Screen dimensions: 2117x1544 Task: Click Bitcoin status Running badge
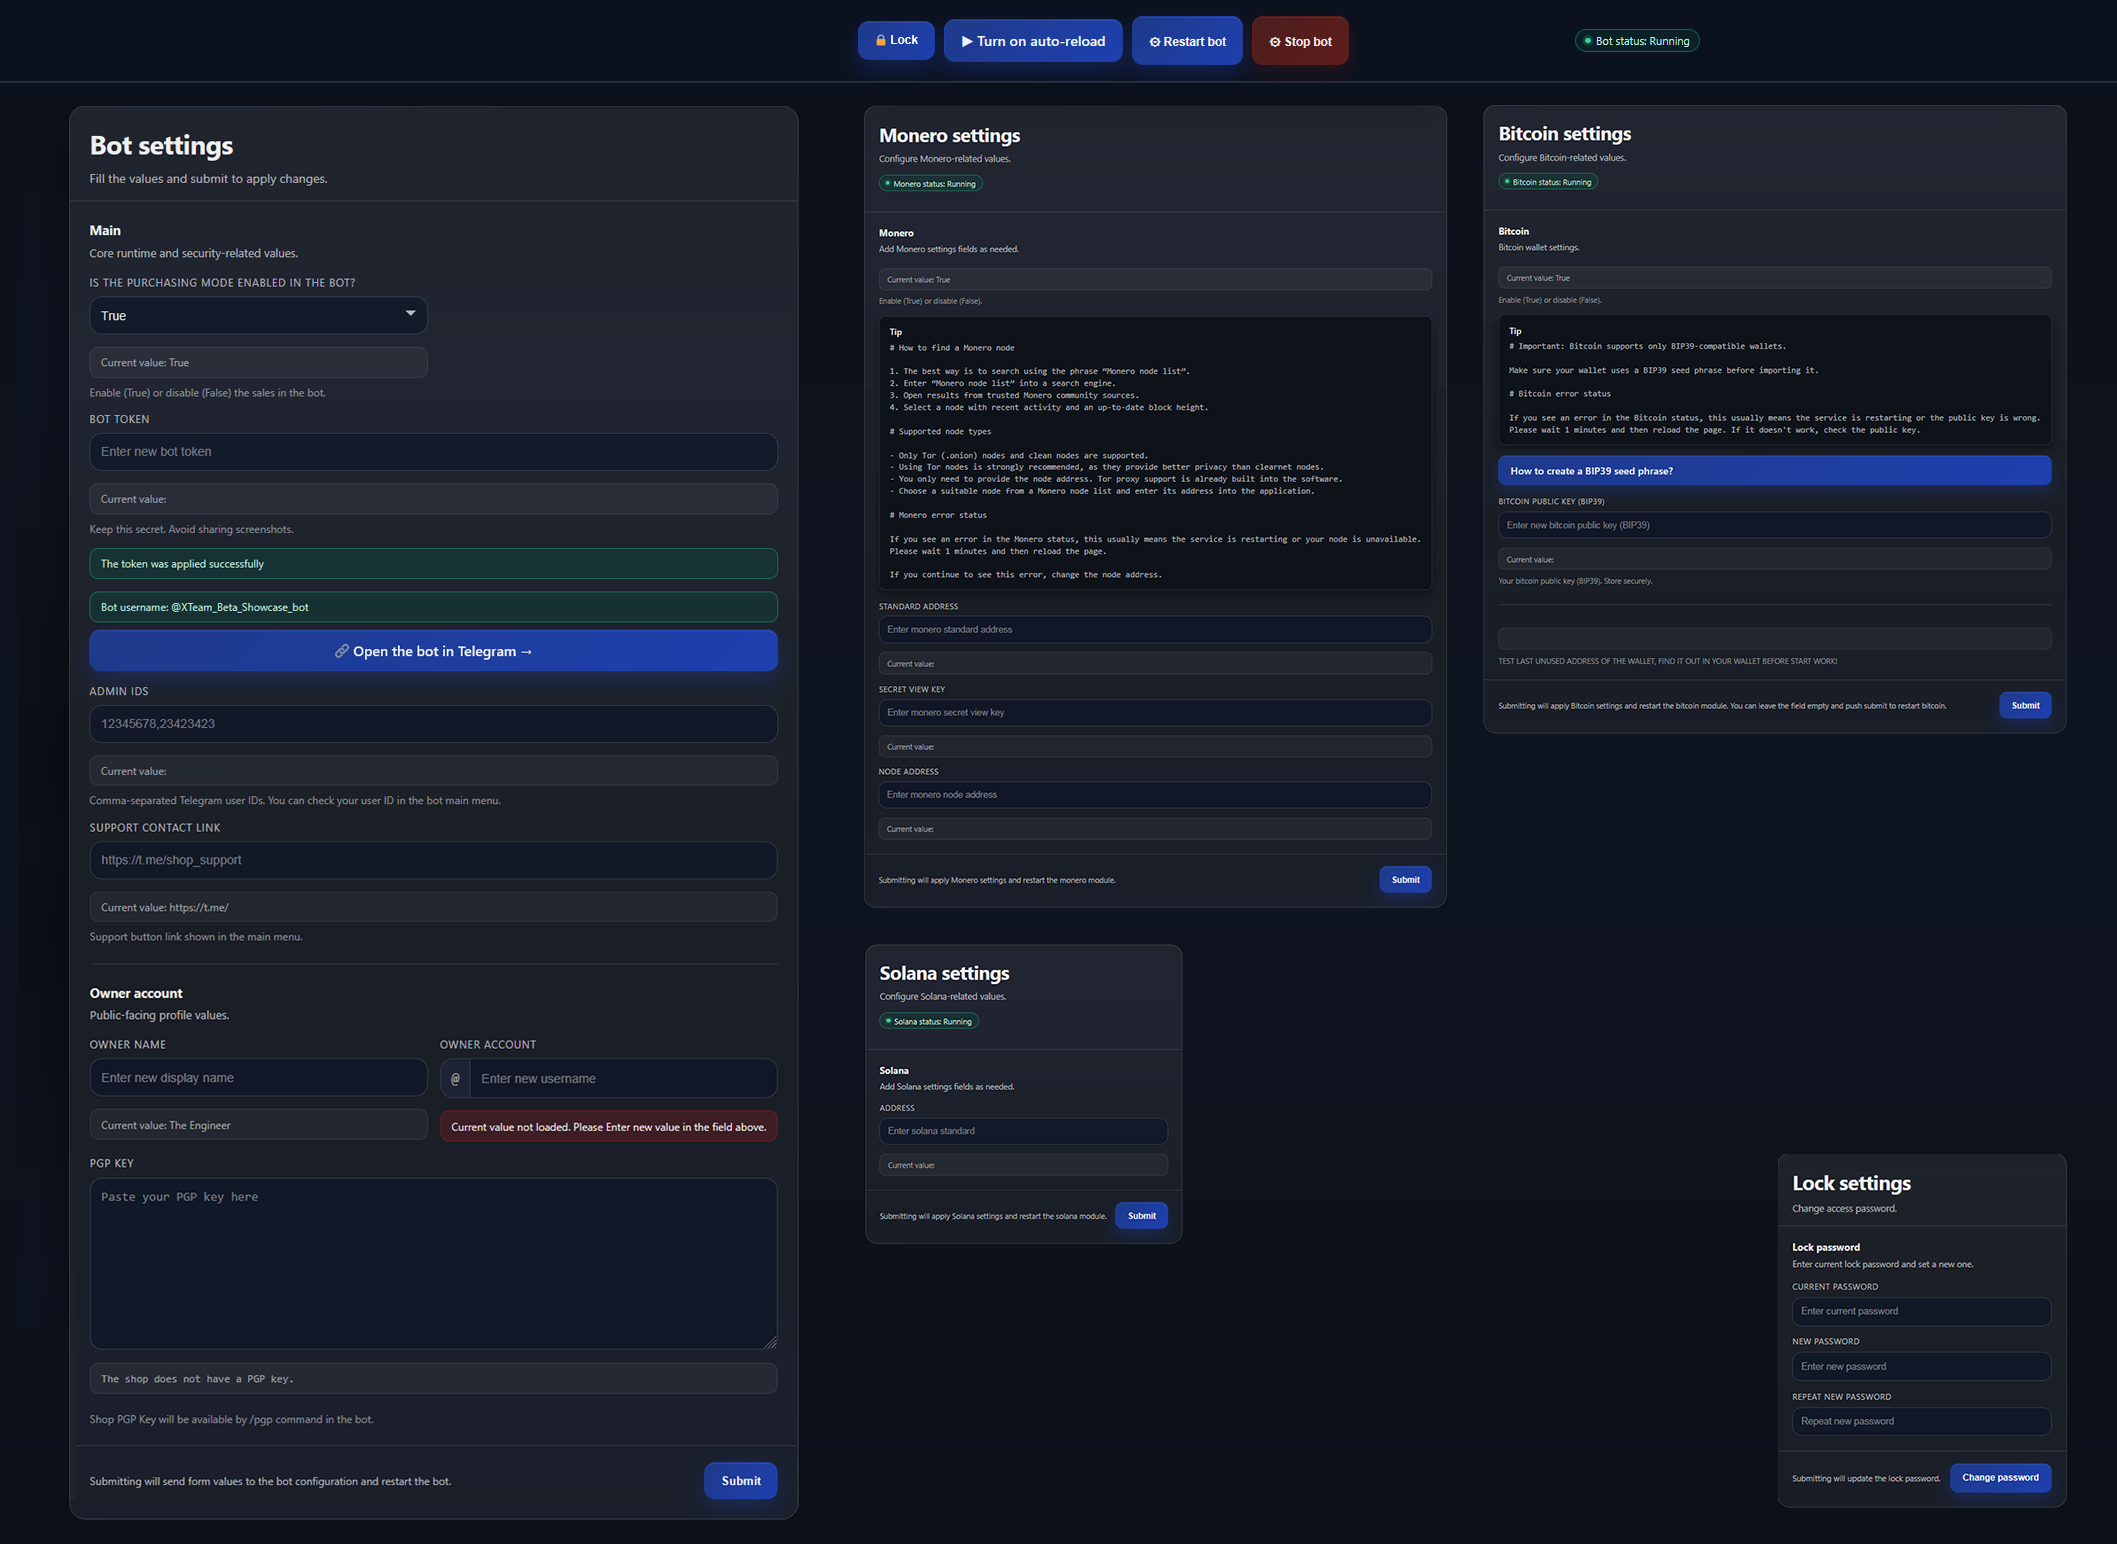(x=1547, y=182)
